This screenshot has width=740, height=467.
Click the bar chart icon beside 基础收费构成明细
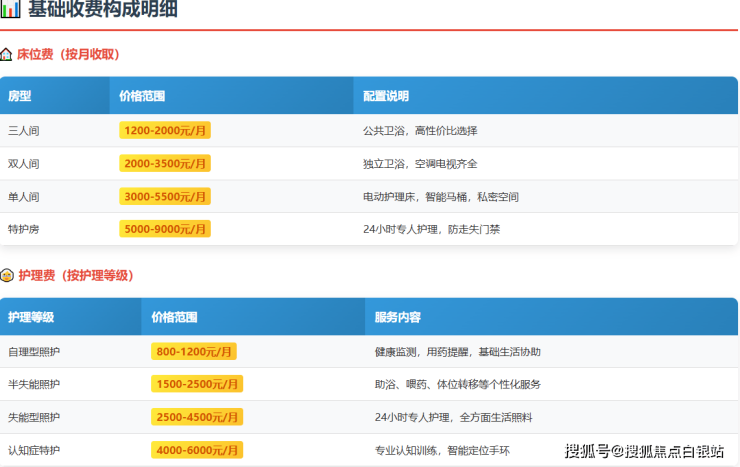[10, 9]
